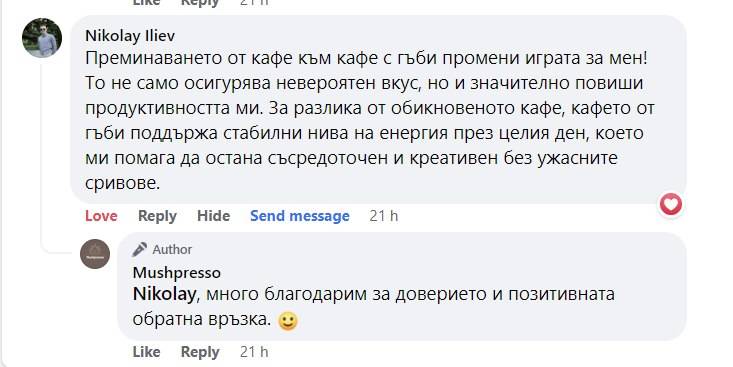Click the bold Nikolay mention in the reply
Screen dimensions: 733x367
pos(164,294)
